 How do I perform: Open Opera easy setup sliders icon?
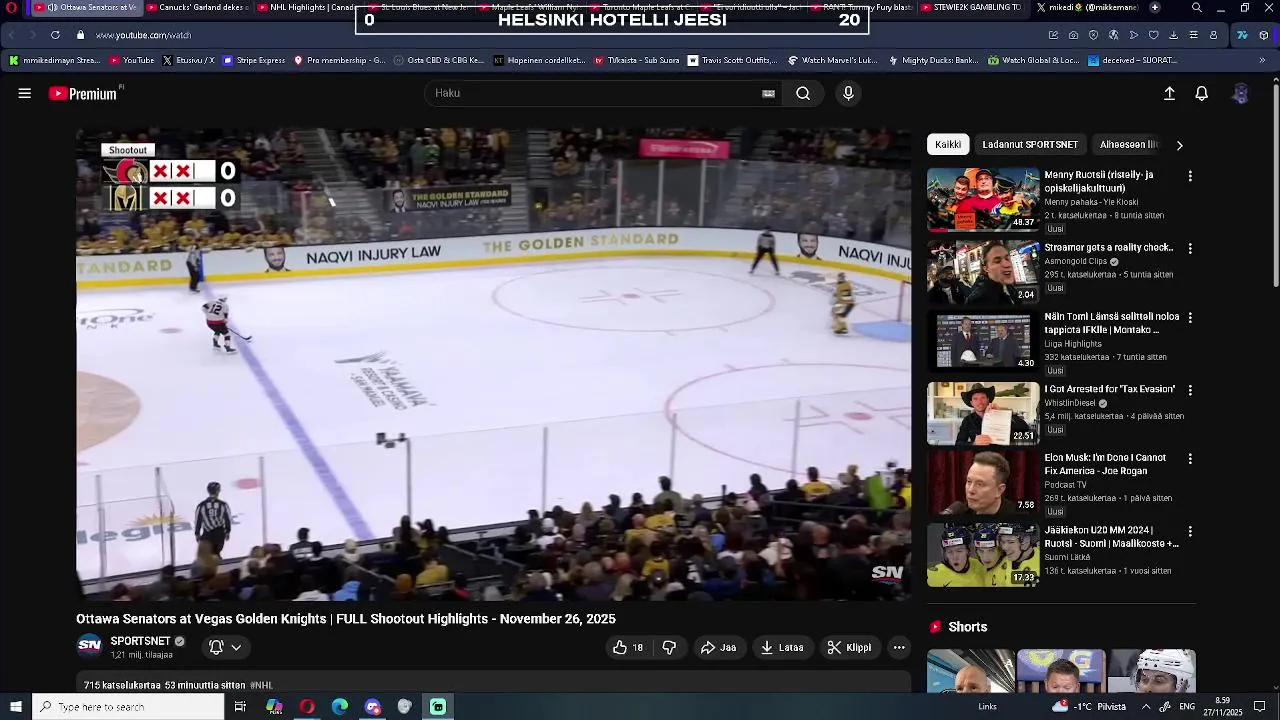(x=1193, y=35)
